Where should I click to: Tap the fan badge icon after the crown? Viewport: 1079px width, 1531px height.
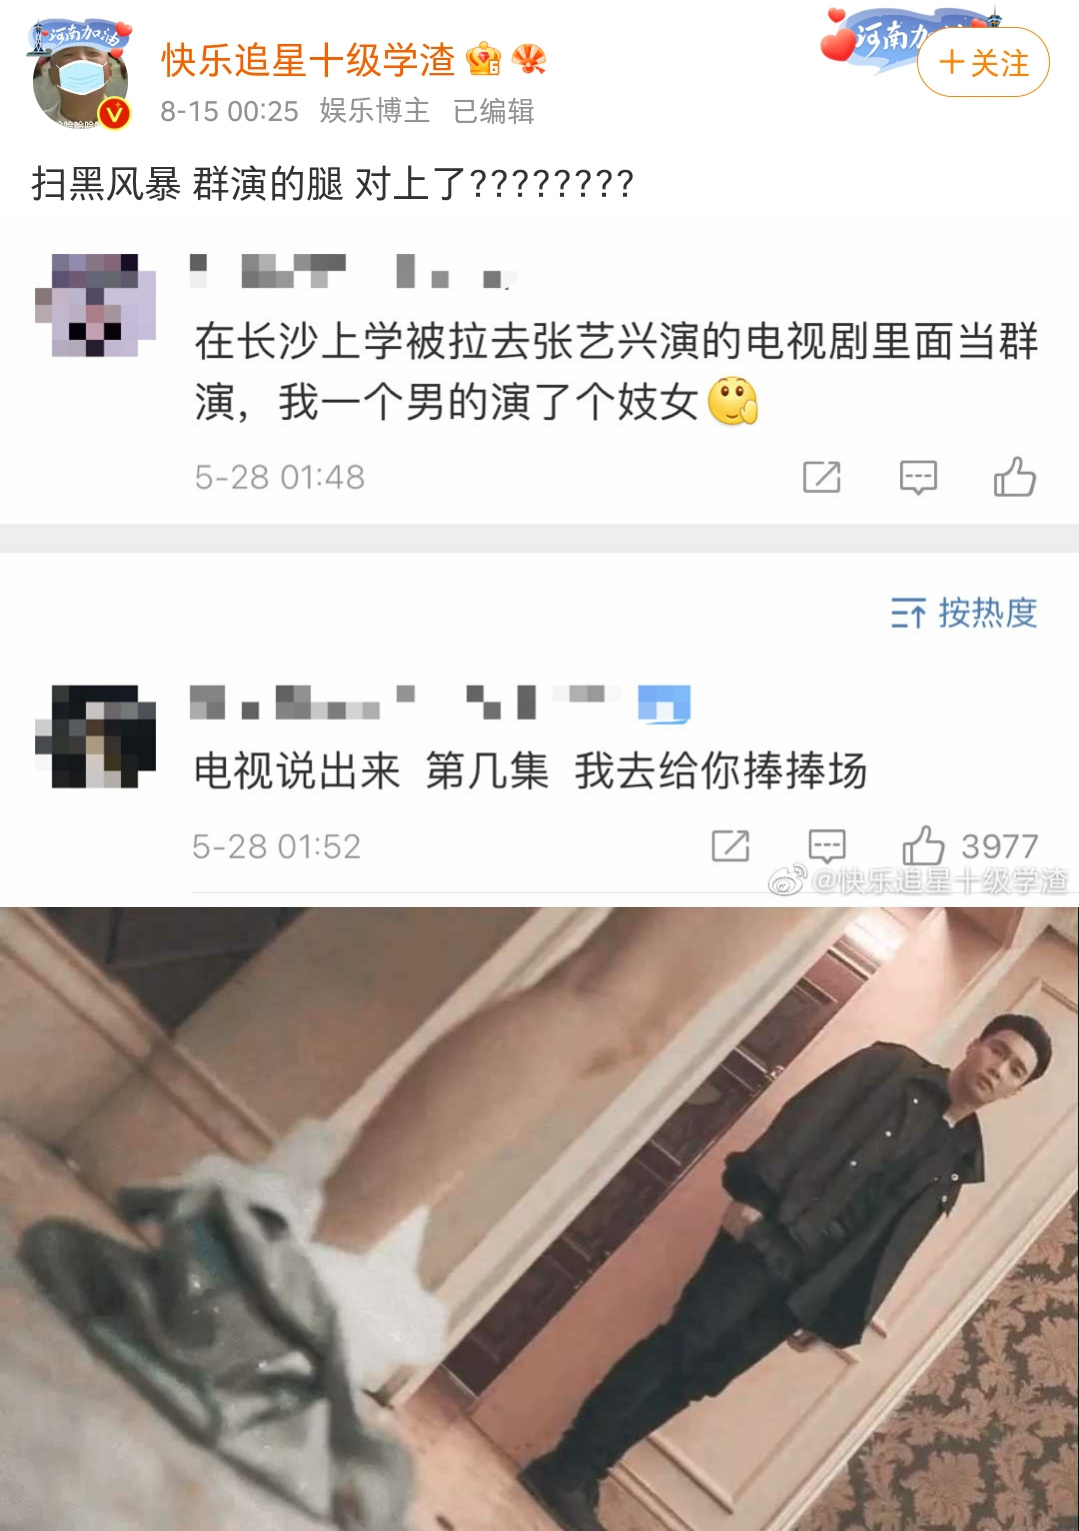coord(529,61)
